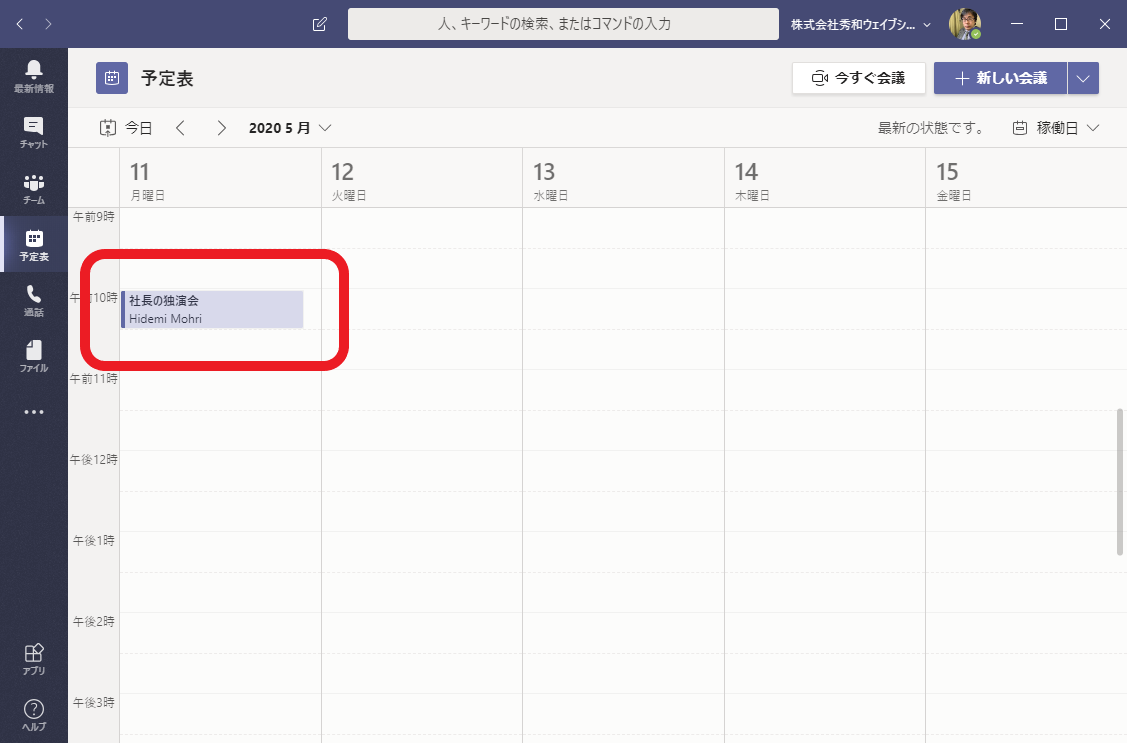This screenshot has height=743, width=1127.
Task: Open the Calls phone icon
Action: click(34, 299)
